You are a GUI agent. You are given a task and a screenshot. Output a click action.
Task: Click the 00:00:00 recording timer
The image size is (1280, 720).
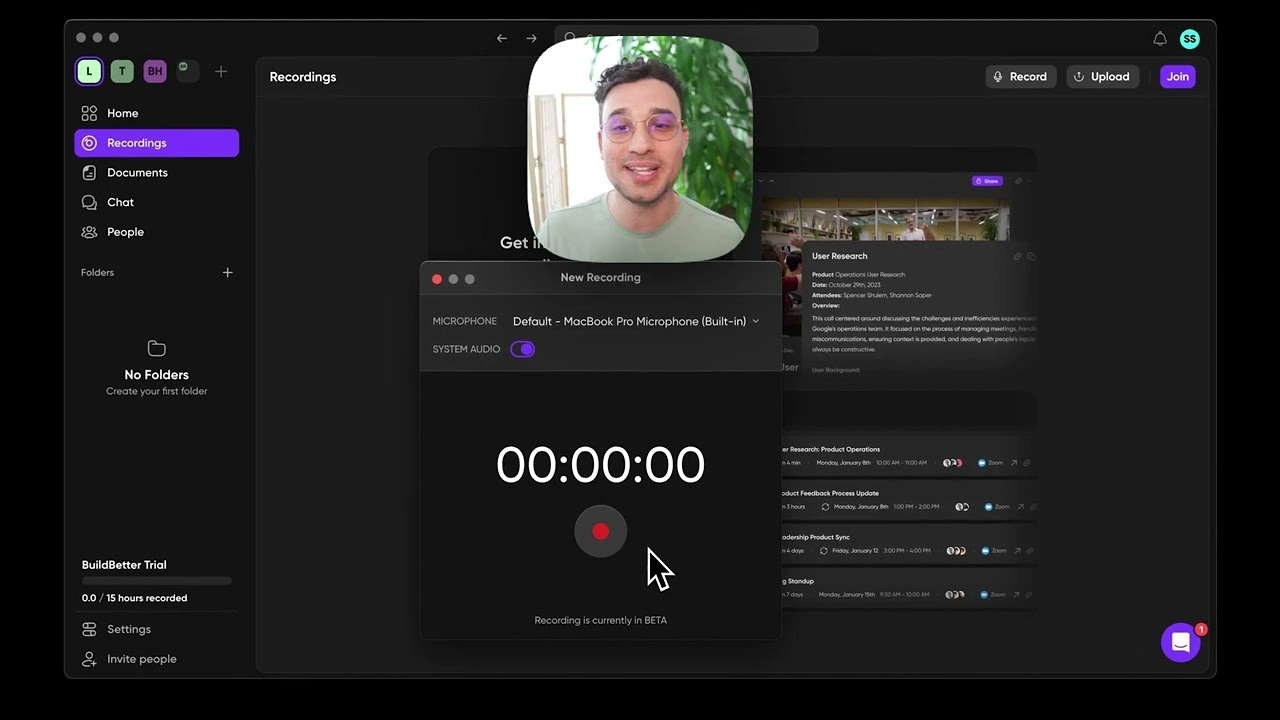point(600,465)
